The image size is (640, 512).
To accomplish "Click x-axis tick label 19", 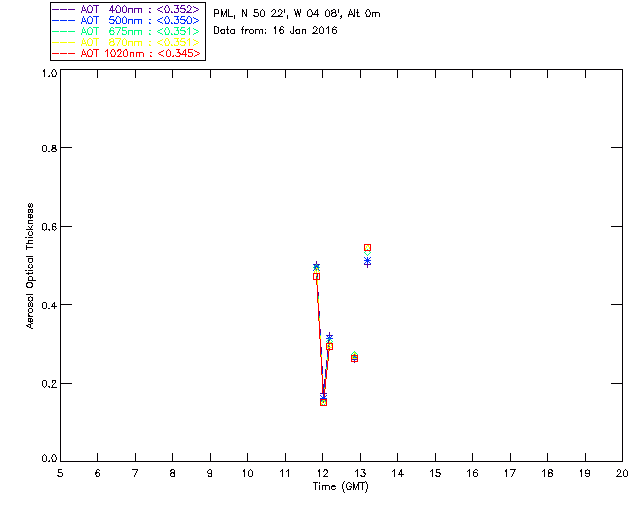I will [585, 473].
